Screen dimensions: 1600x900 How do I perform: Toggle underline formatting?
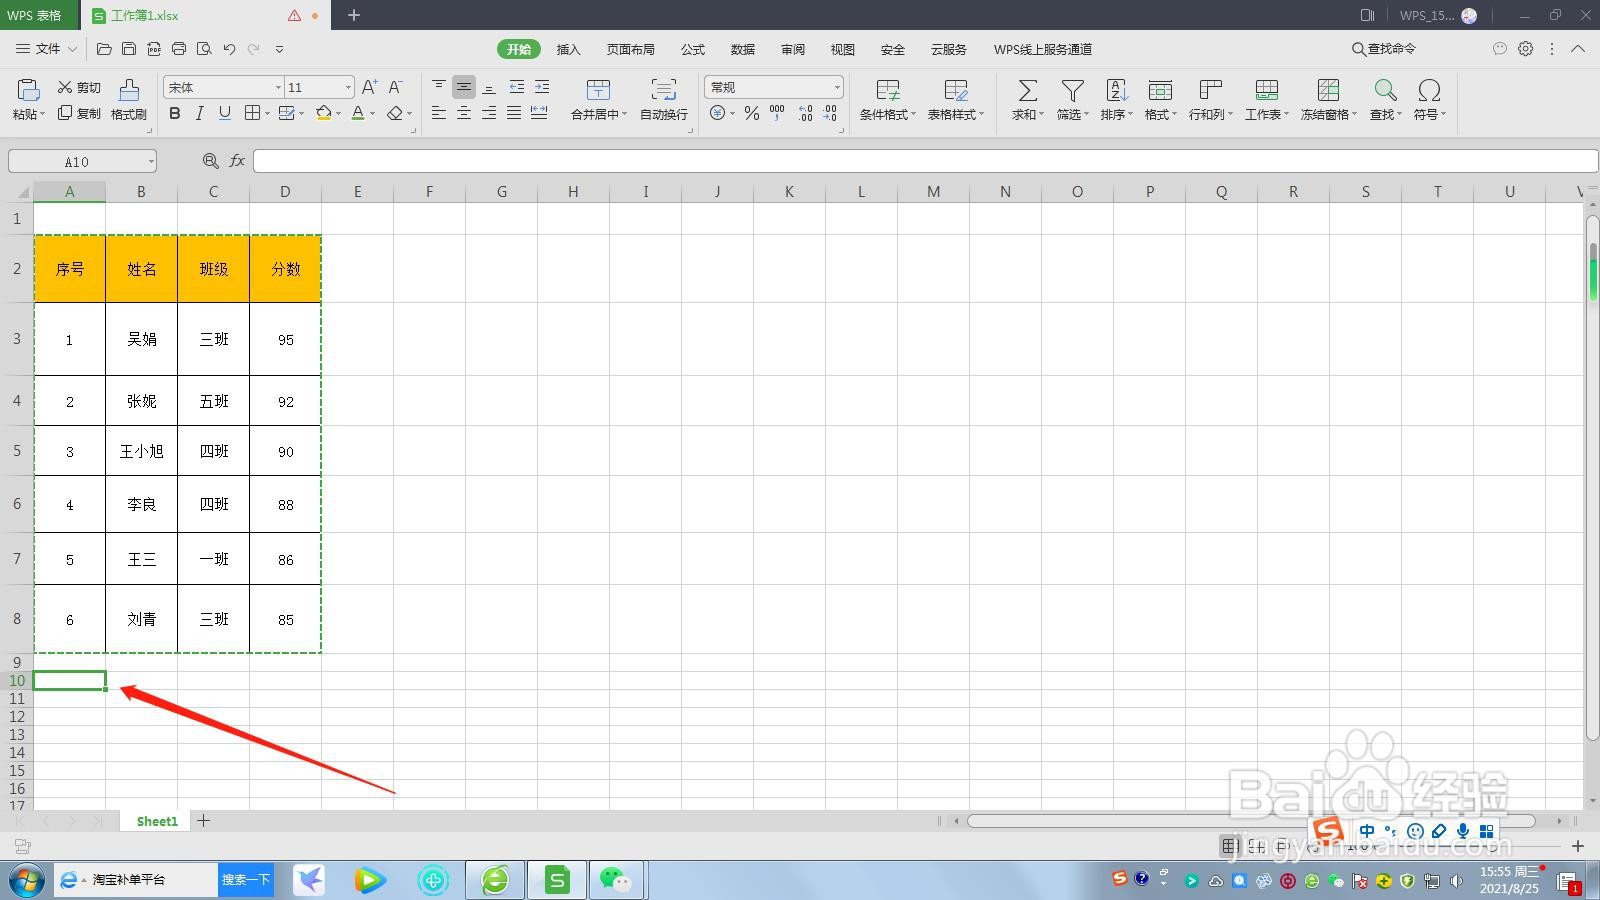(224, 114)
